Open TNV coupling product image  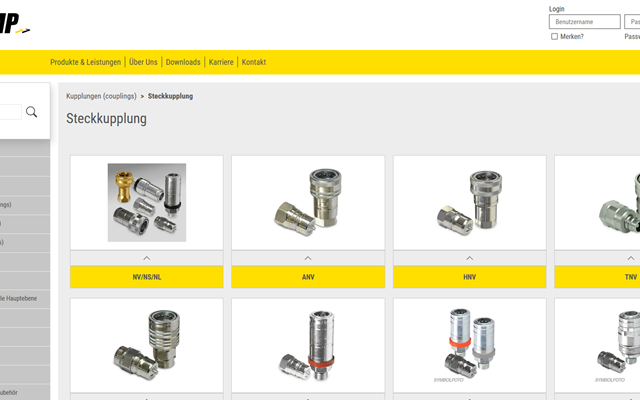point(618,202)
